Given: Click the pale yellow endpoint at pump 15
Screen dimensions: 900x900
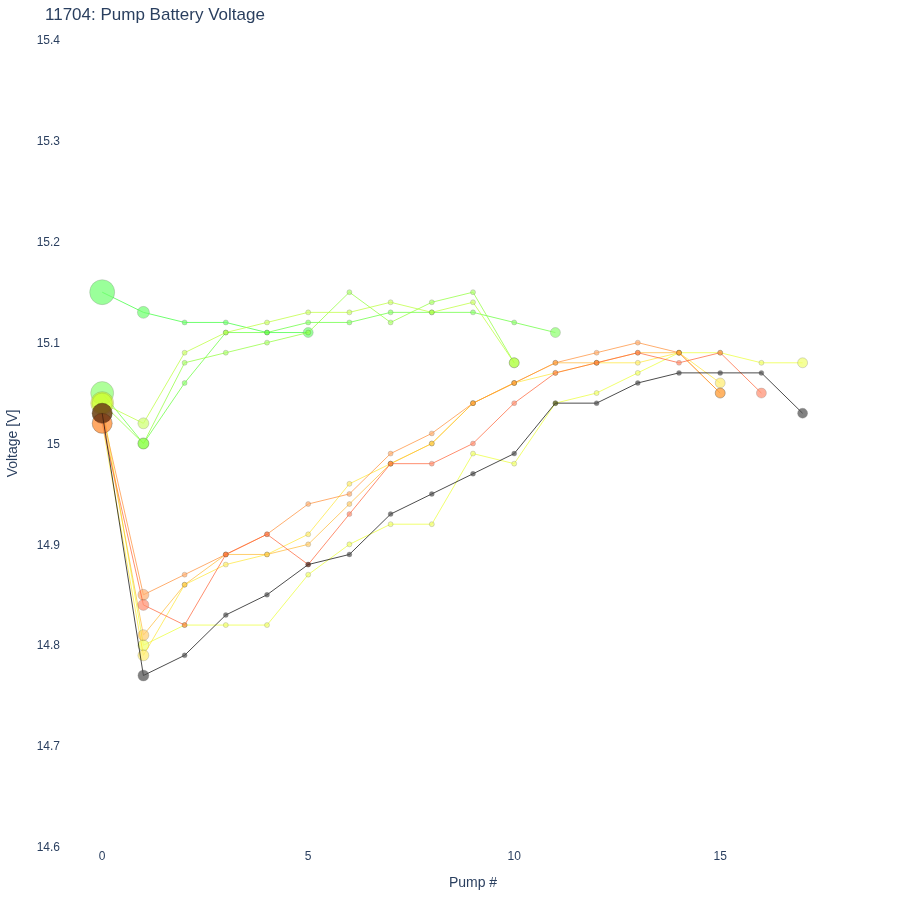Looking at the screenshot, I should coord(720,383).
